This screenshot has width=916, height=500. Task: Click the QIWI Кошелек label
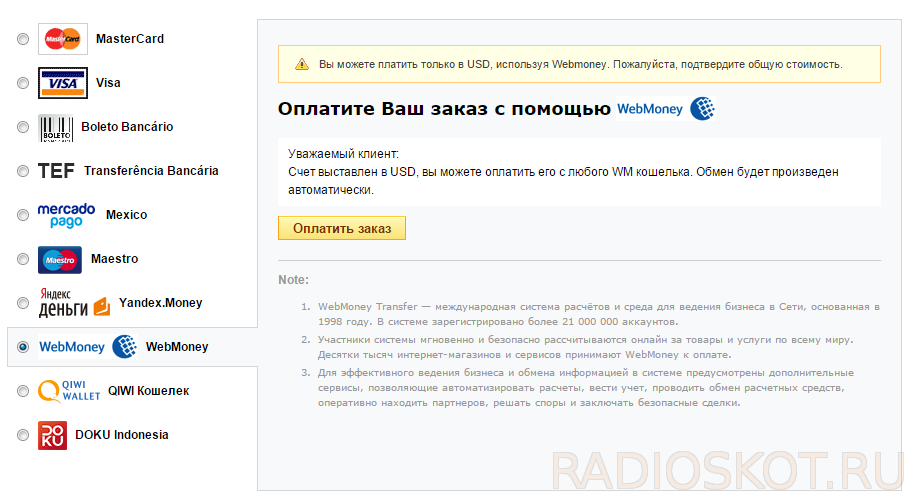[148, 391]
